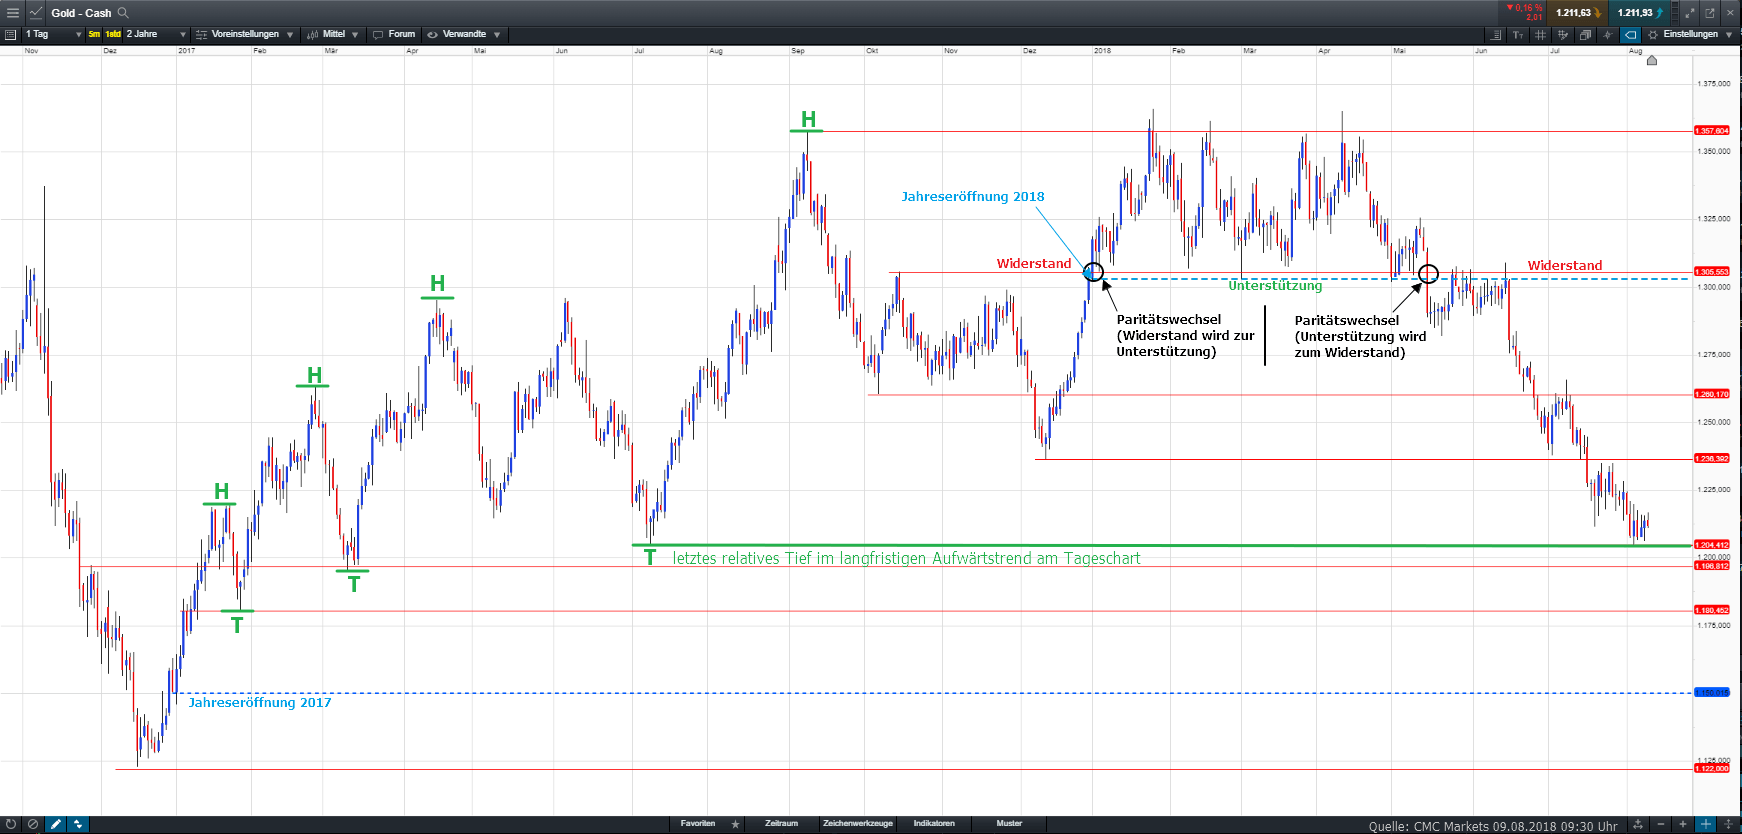Open the list panel icon left of 1 Tag
This screenshot has height=834, width=1742.
pos(10,34)
